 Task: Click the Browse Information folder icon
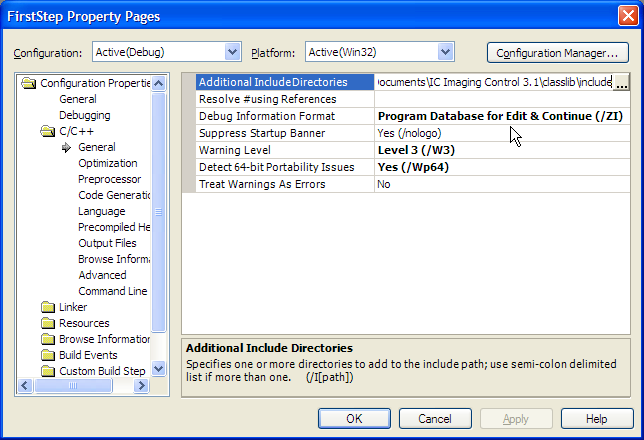[x=47, y=339]
